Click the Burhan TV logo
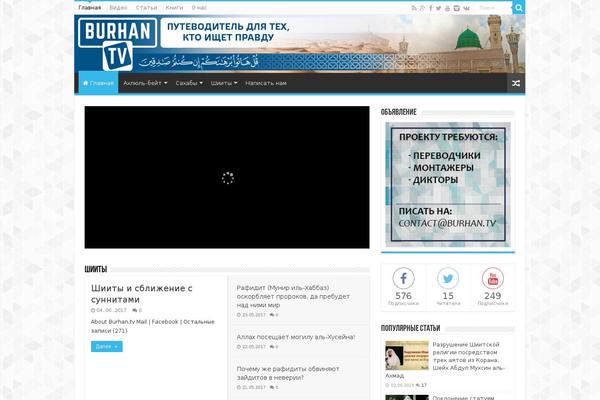 pos(117,44)
